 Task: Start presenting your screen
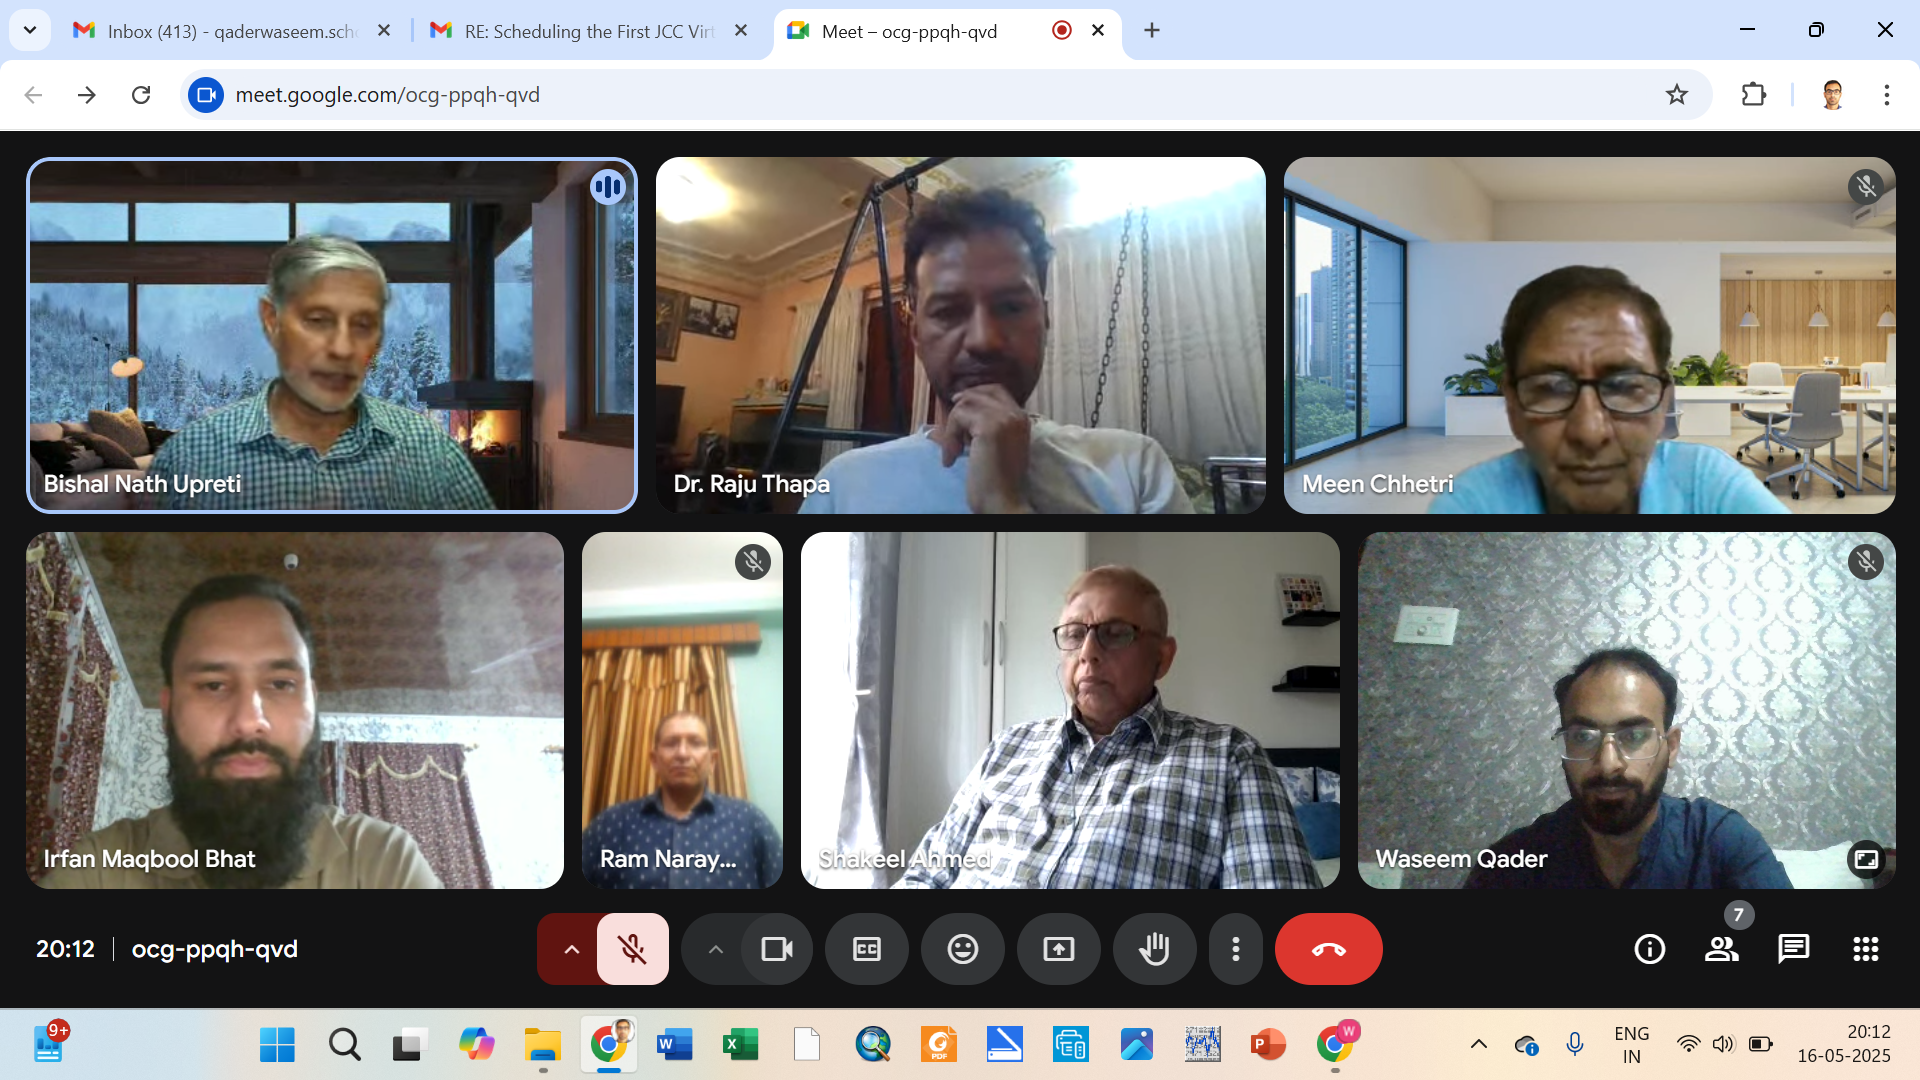click(1058, 949)
